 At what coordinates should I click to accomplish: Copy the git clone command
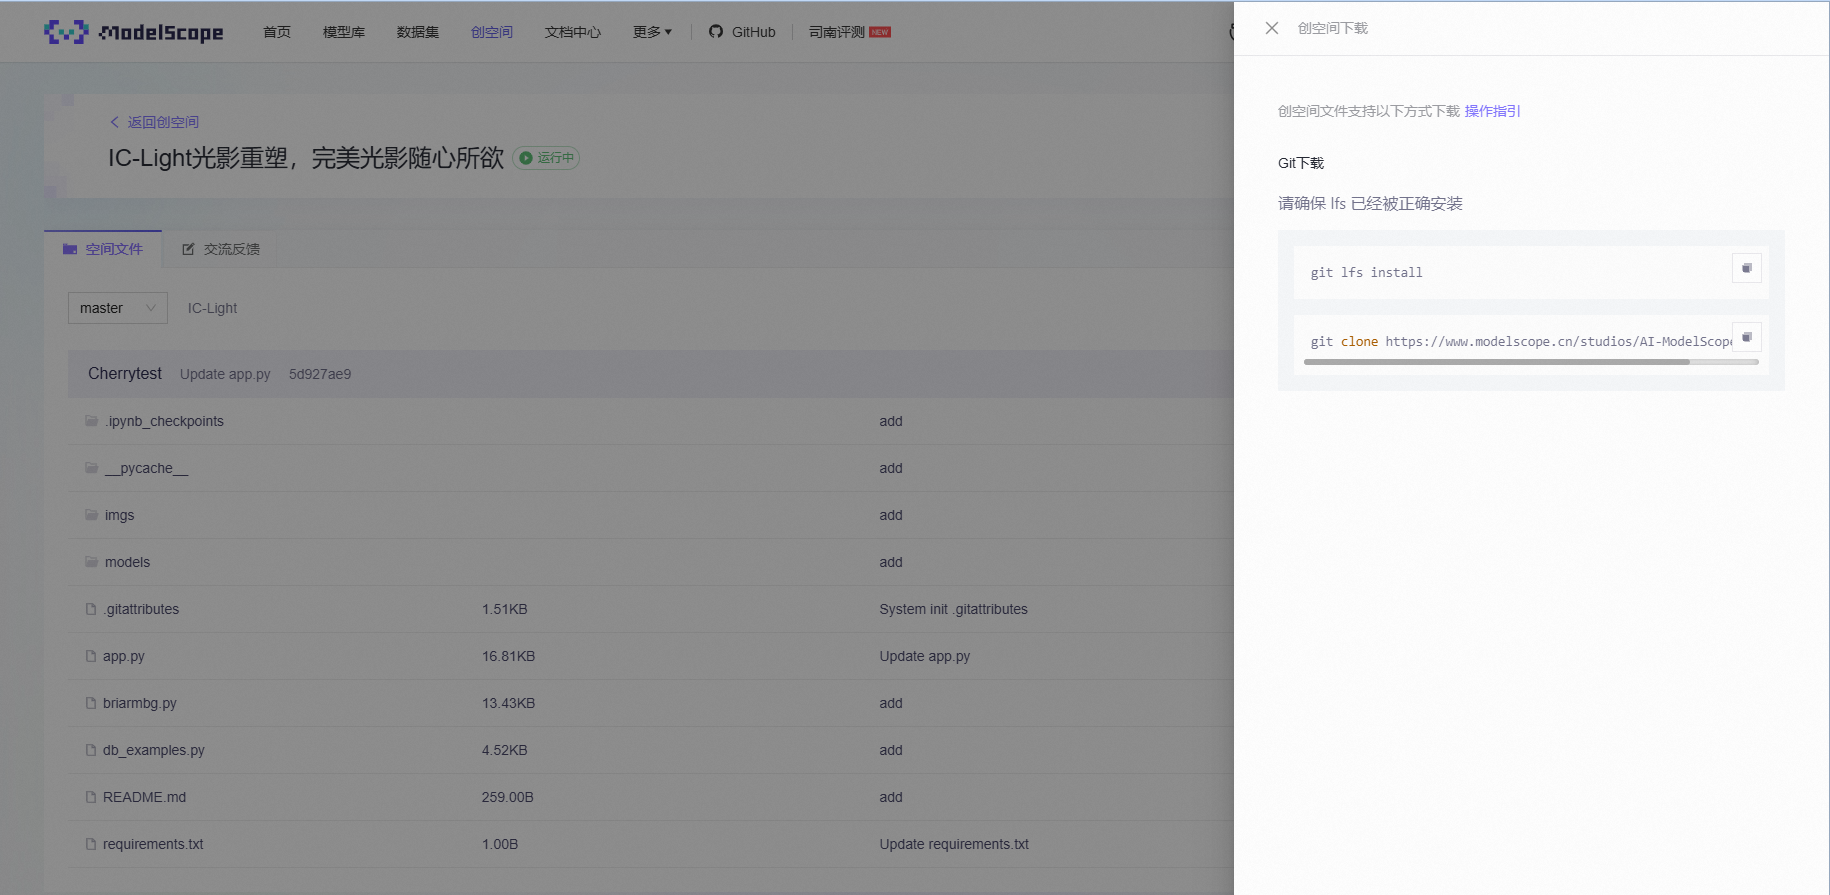coord(1747,337)
